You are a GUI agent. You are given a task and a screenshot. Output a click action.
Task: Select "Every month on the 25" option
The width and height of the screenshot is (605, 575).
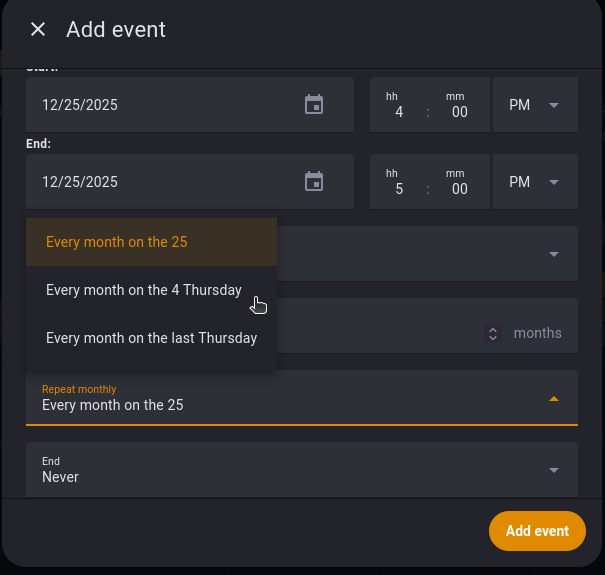coord(117,242)
